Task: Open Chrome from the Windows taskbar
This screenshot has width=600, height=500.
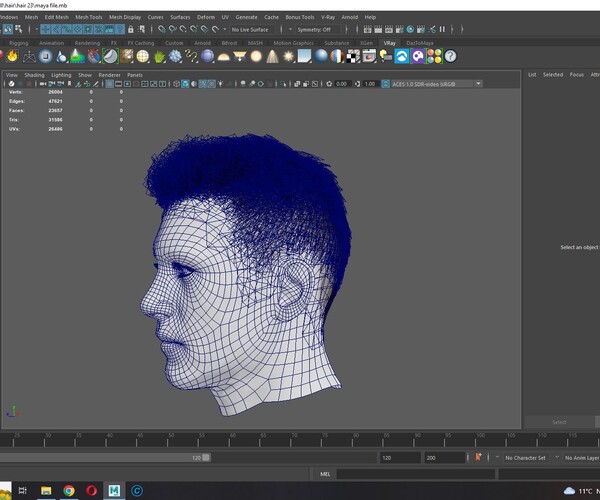Action: pos(69,490)
